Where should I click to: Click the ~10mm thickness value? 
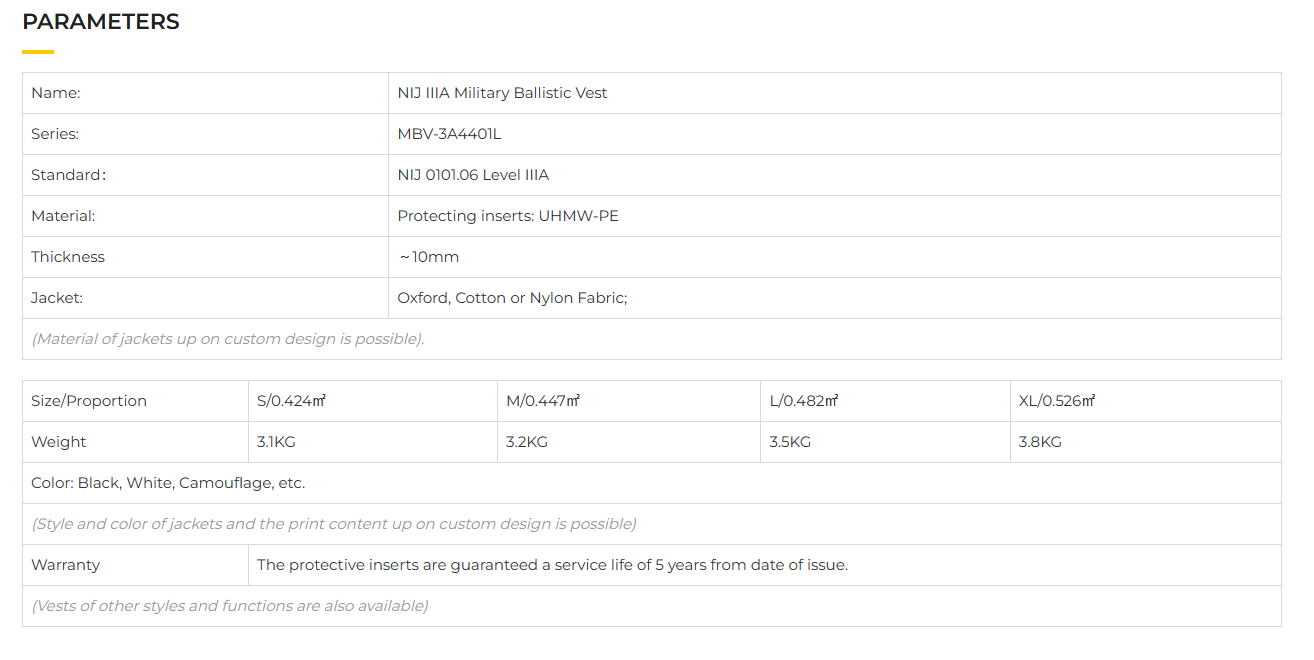pos(429,257)
